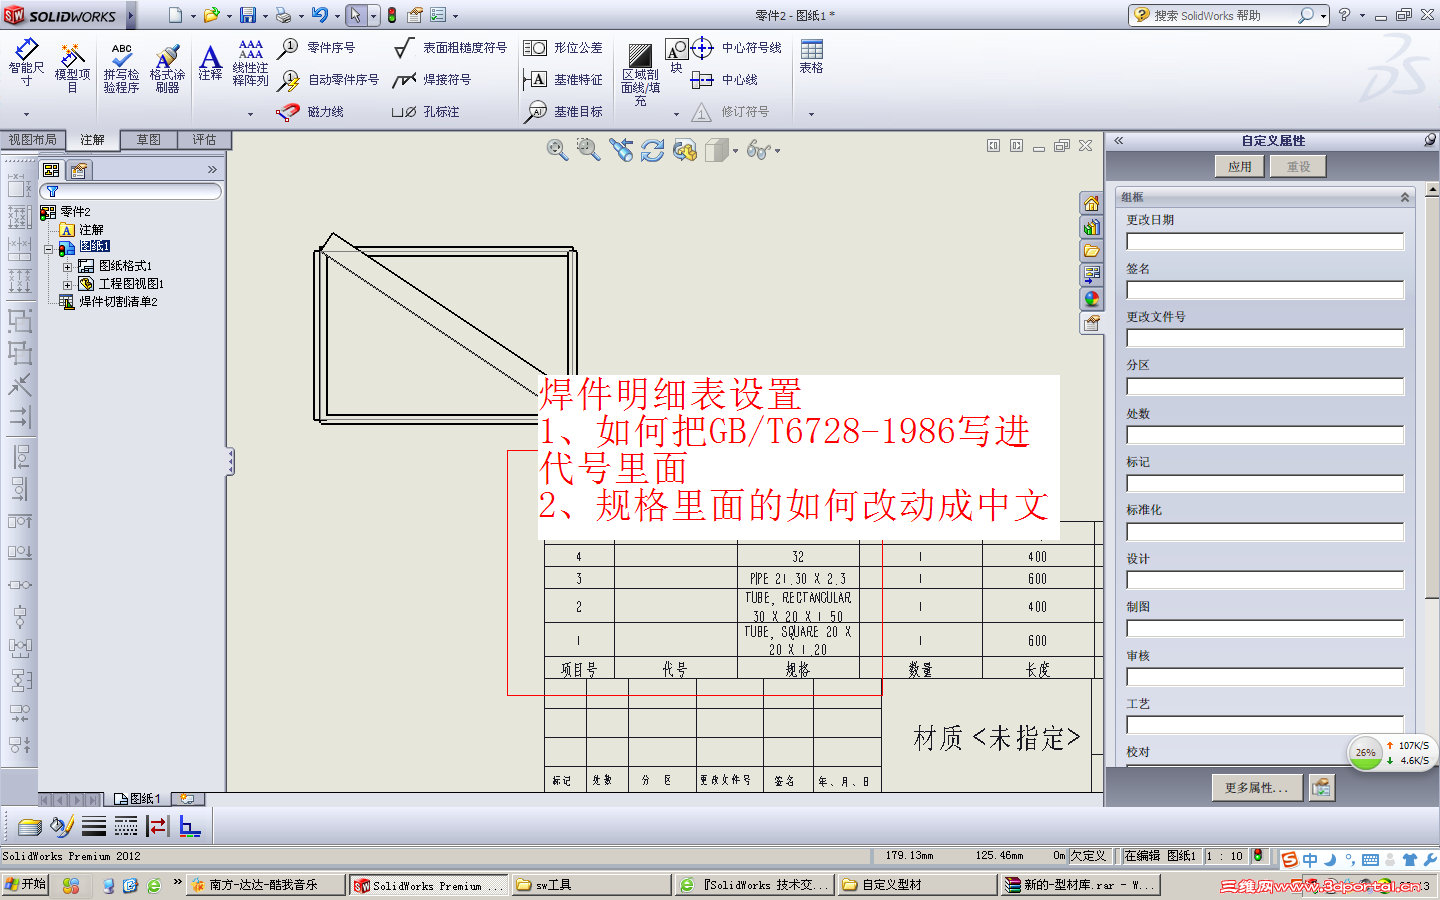Click the 更改日期 input field
Screen dimensions: 1440x900
pyautogui.click(x=1265, y=241)
